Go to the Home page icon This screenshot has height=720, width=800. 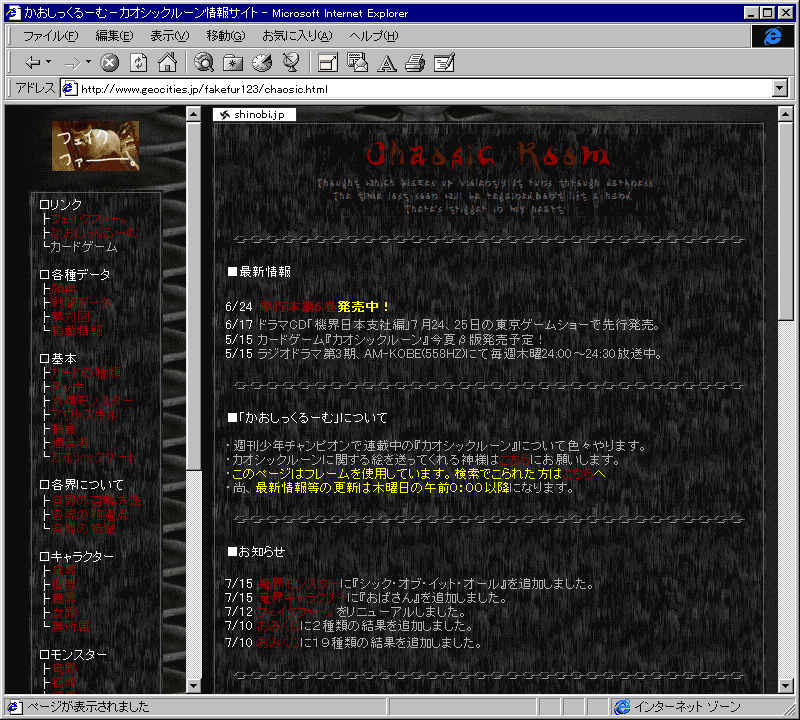[x=167, y=63]
